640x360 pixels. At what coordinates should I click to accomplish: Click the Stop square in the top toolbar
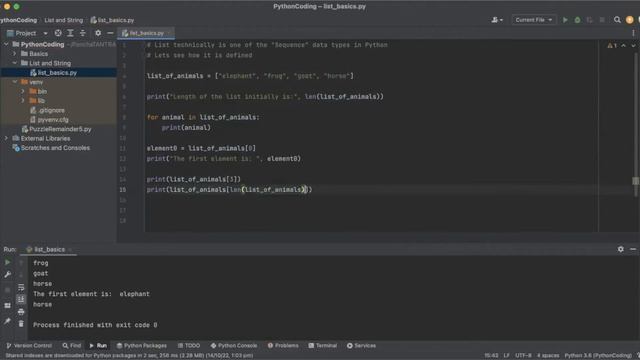click(x=602, y=20)
